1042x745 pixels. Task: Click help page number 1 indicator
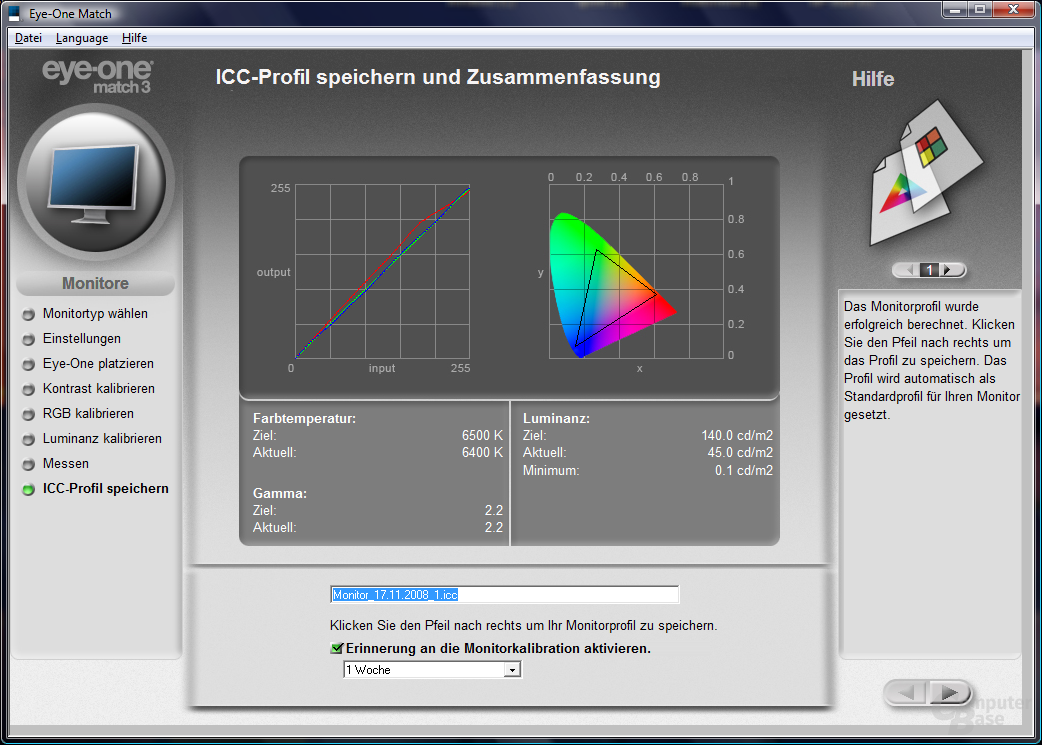(930, 270)
